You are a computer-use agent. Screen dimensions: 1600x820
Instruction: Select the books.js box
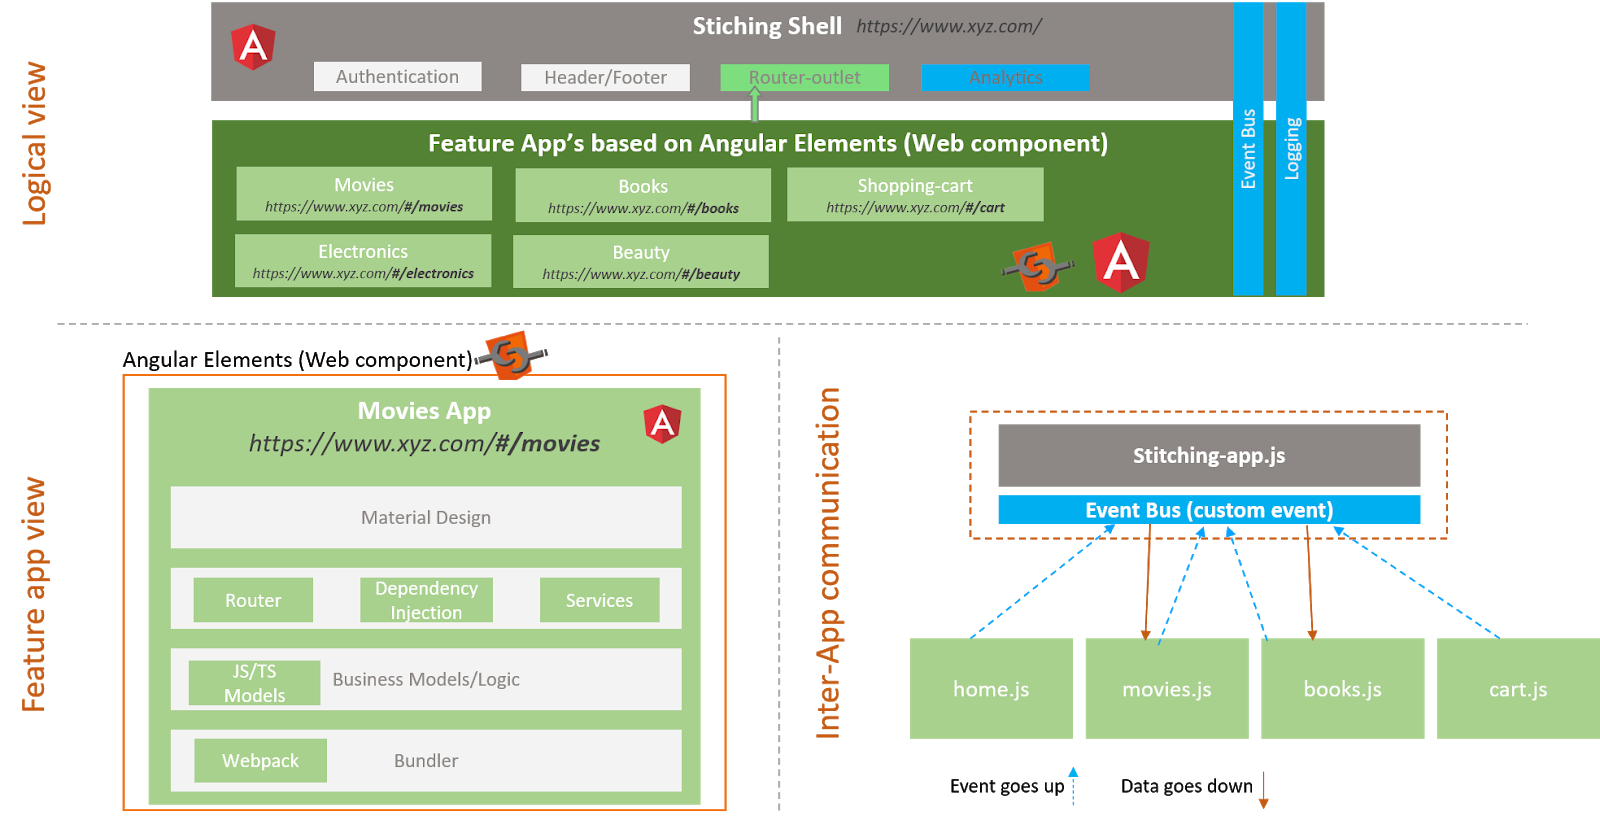(1342, 689)
